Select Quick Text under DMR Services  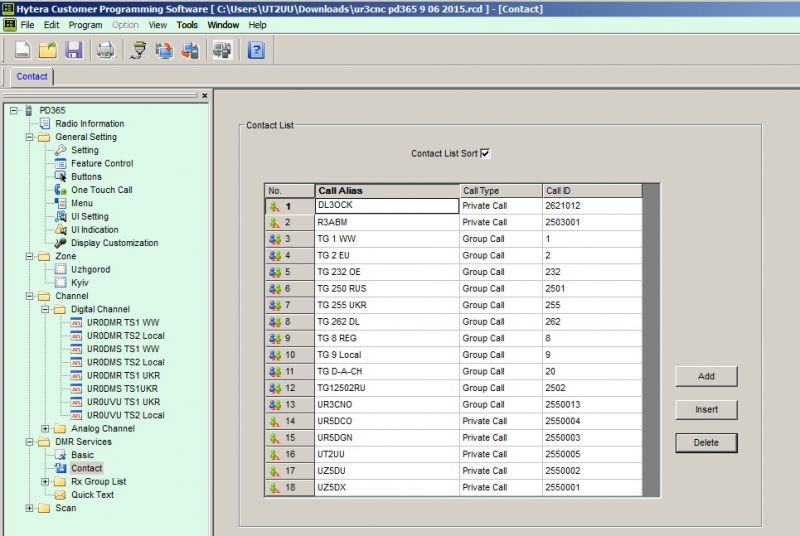pyautogui.click(x=92, y=494)
